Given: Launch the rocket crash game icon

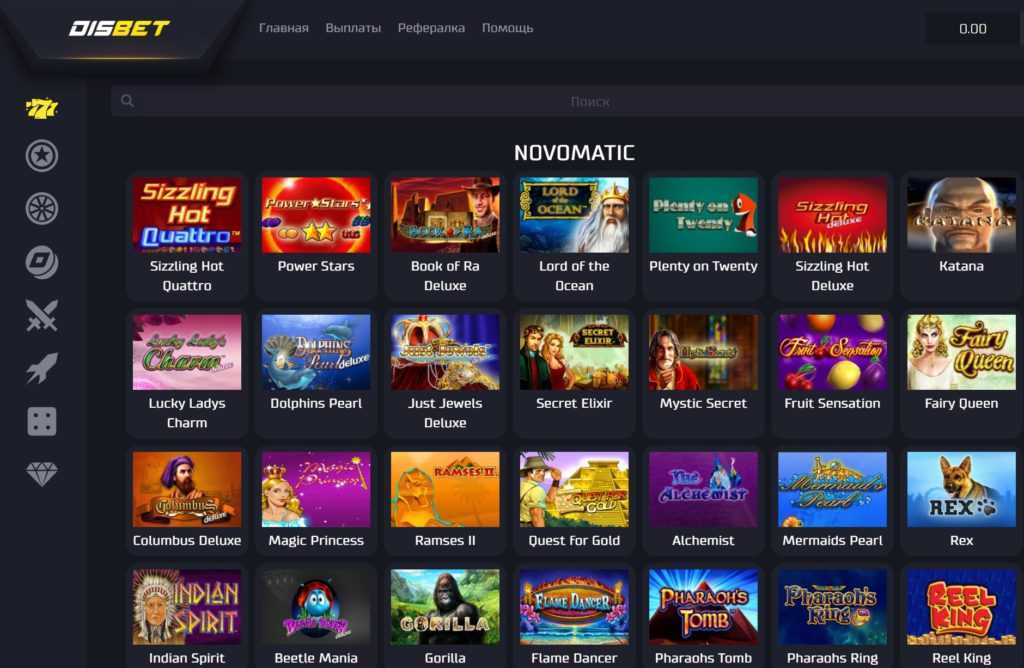Looking at the screenshot, I should click(x=42, y=368).
